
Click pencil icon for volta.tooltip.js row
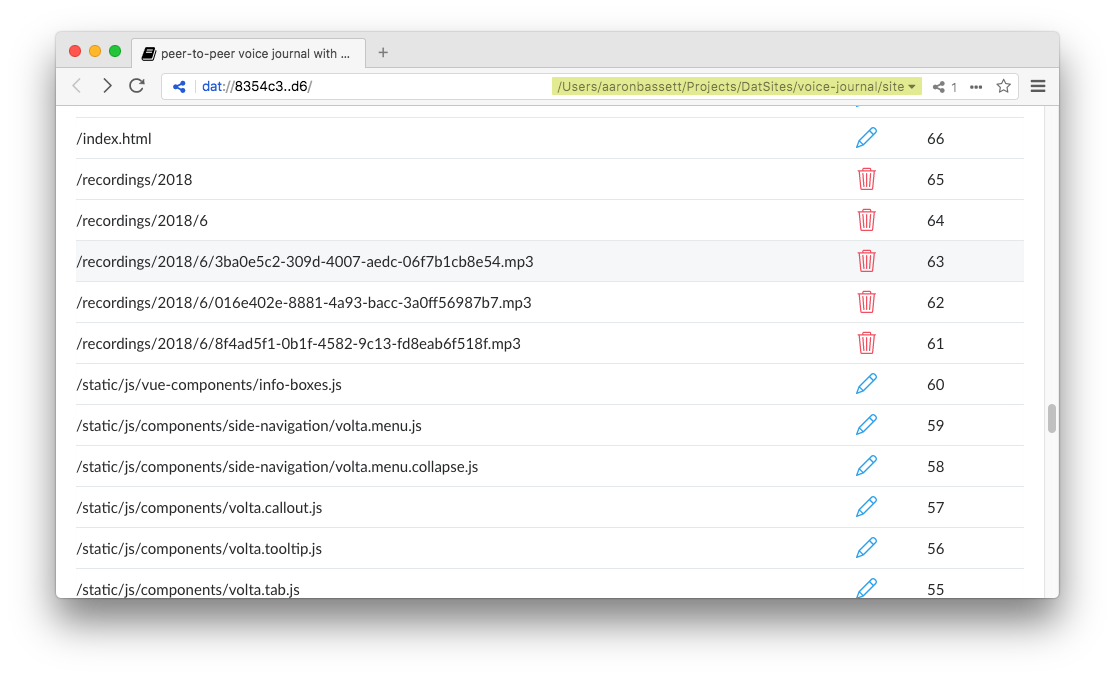click(866, 549)
